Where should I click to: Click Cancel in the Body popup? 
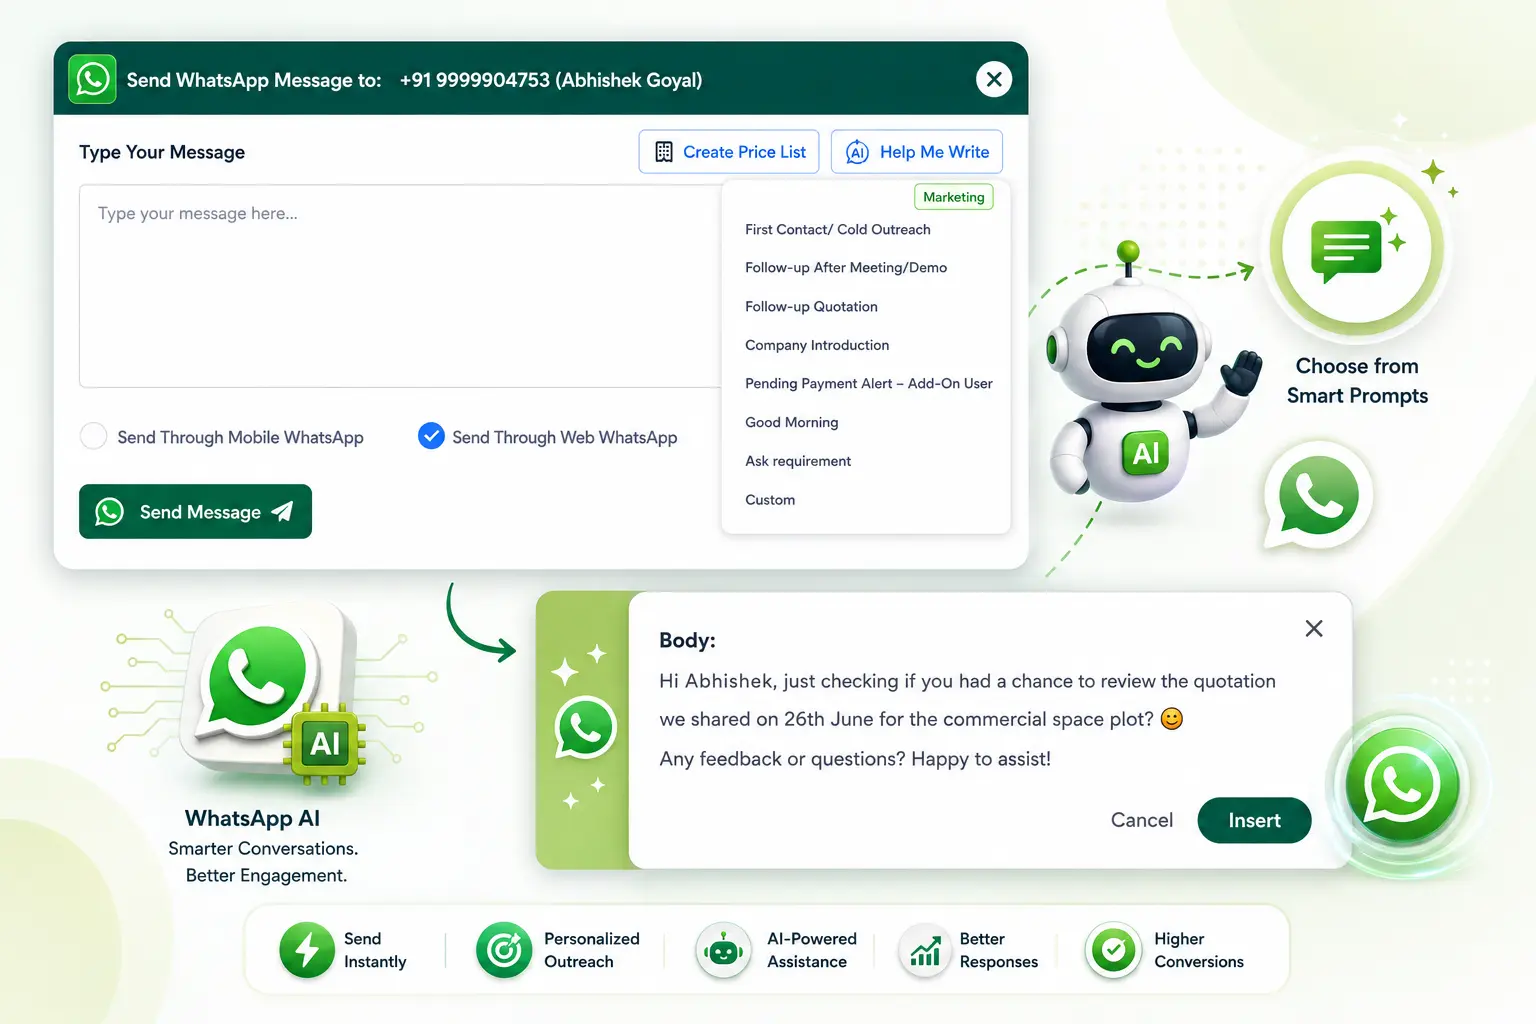[x=1142, y=820]
